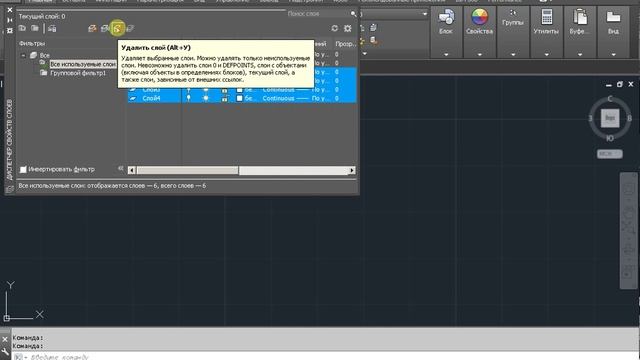Select Все используемые слои filter
Viewport: 640px width, 360px height.
(x=83, y=64)
